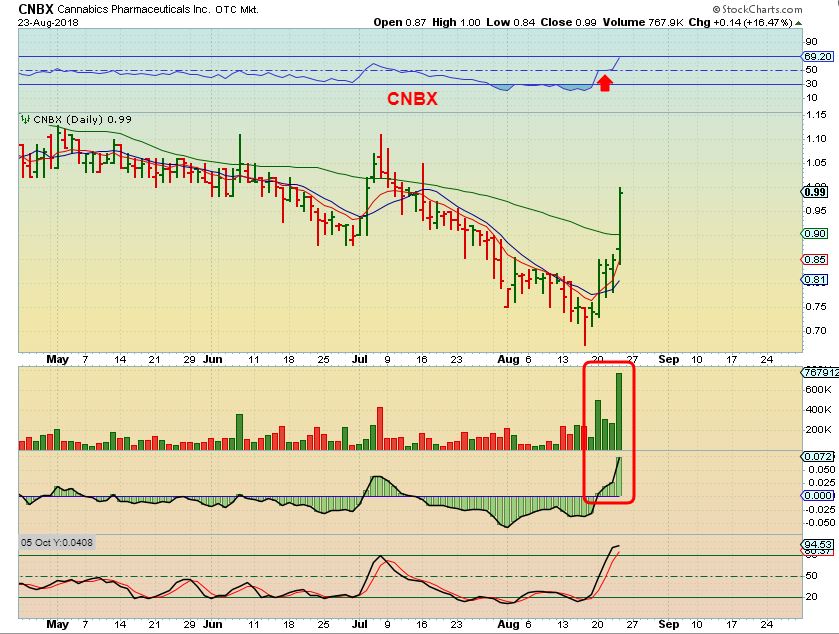
Task: Click the red 0.85 moving average tag
Action: point(815,259)
